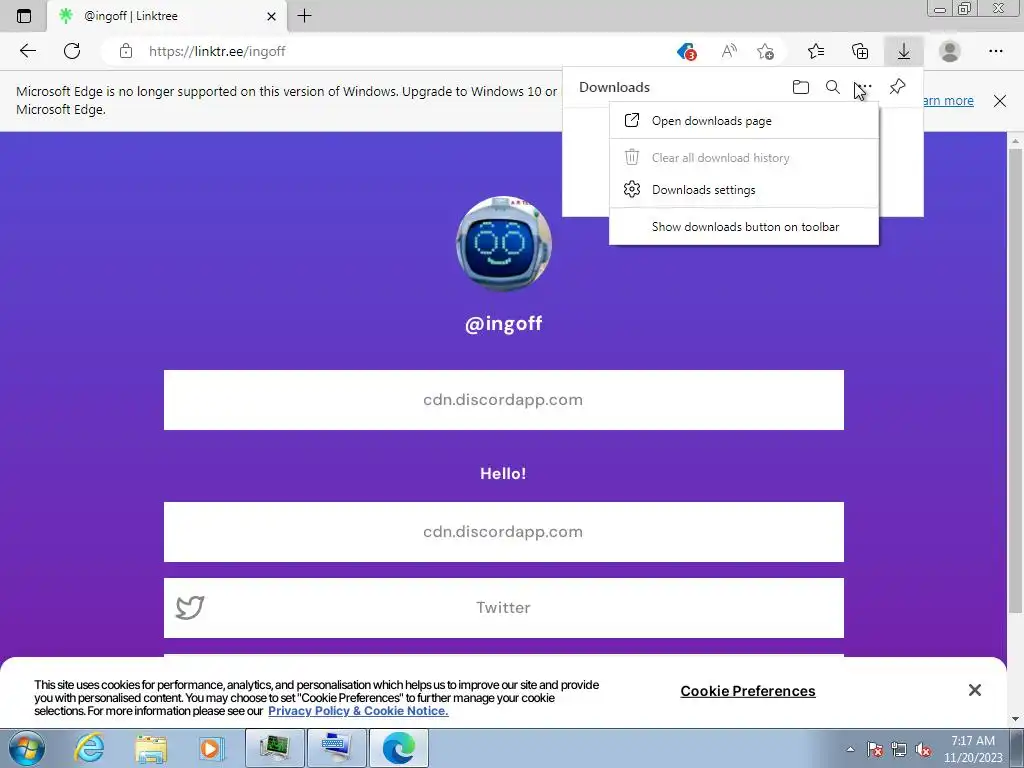The image size is (1024, 768).
Task: Open the profile avatar menu
Action: (x=950, y=51)
